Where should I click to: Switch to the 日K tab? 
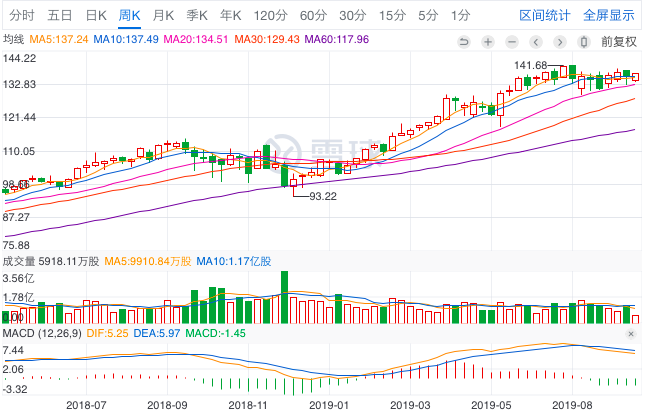coord(96,16)
